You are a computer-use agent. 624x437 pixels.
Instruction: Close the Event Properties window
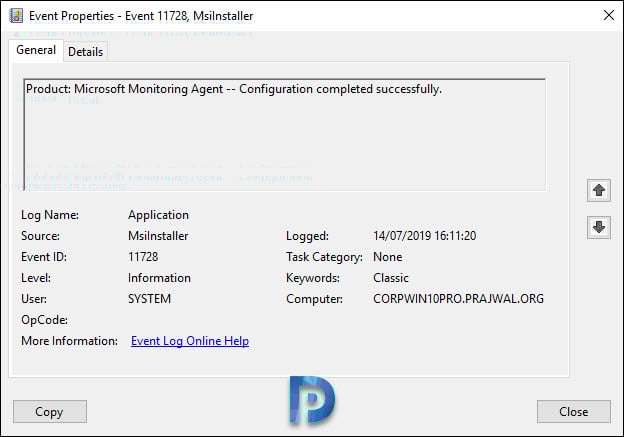(608, 16)
